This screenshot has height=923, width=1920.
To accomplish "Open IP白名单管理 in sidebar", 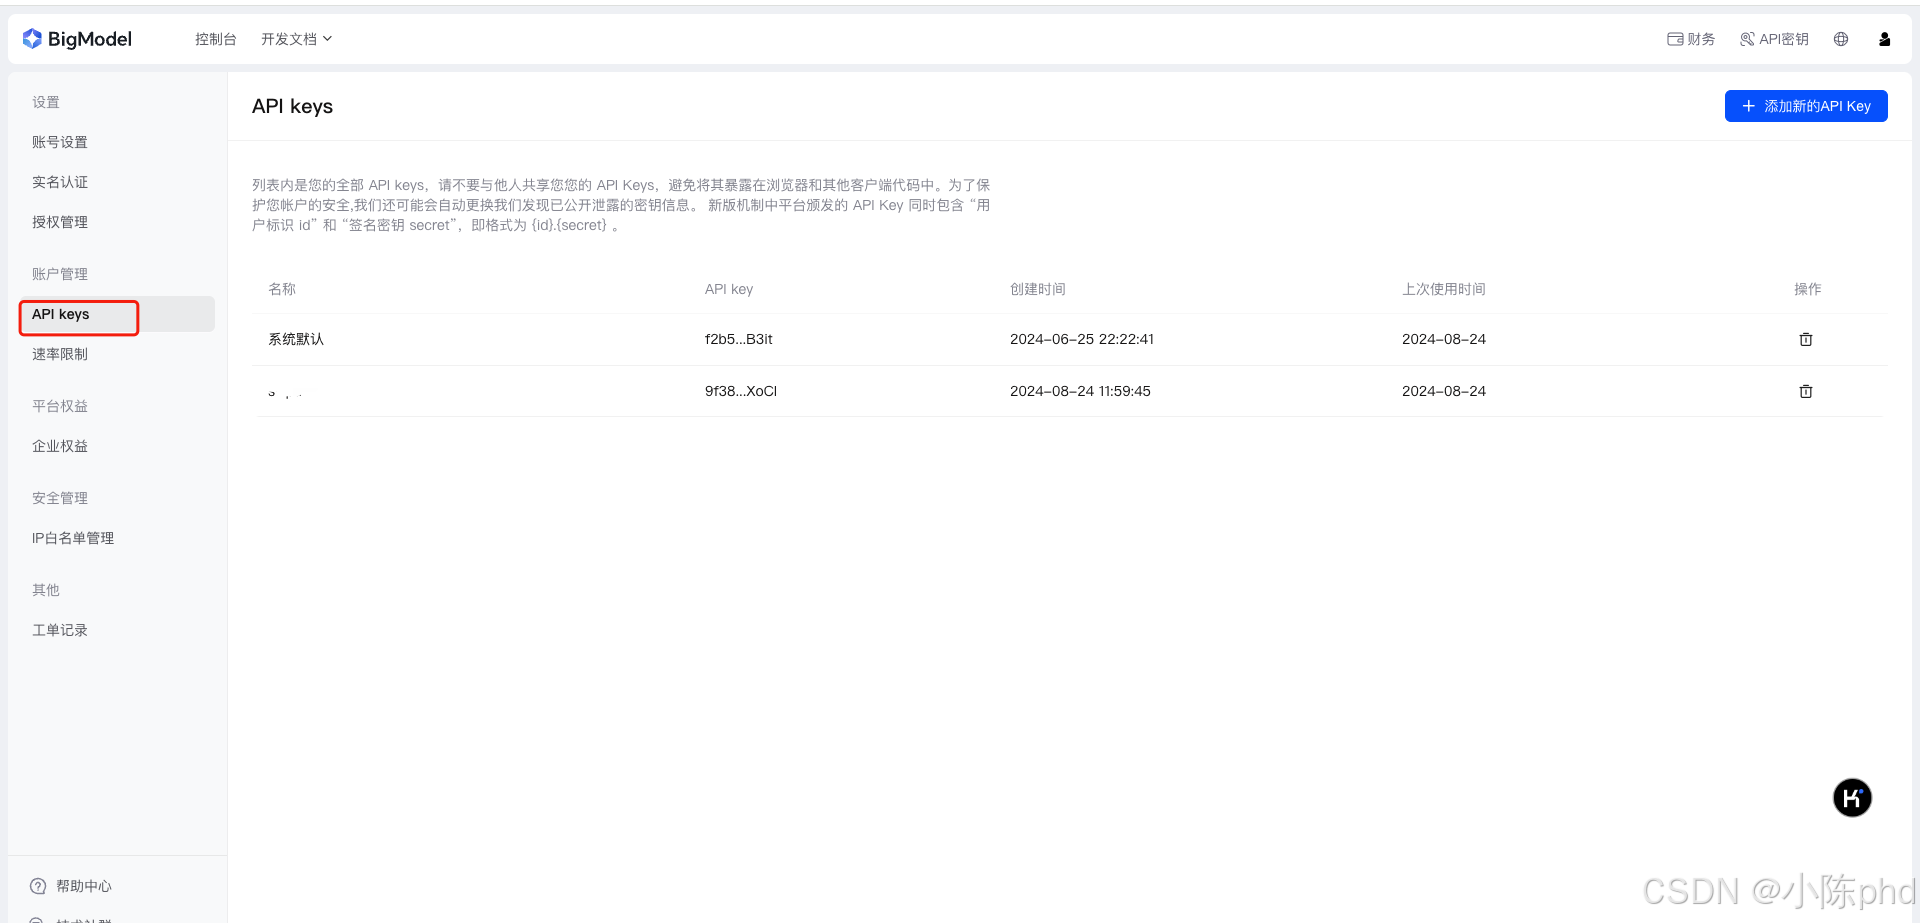I will [73, 538].
